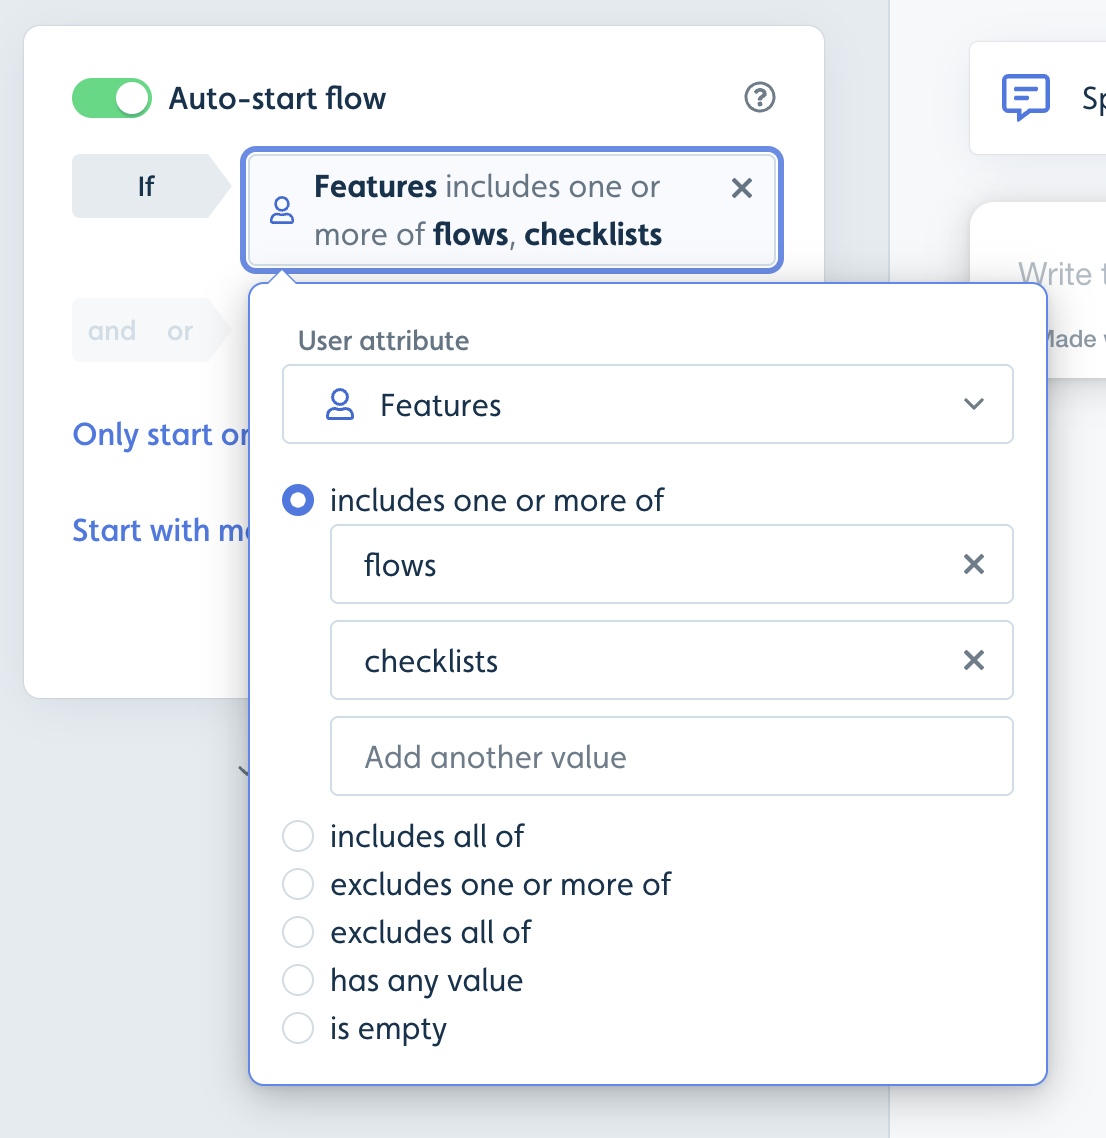This screenshot has height=1138, width=1106.
Task: Click the speech bubble icon
Action: [1025, 97]
